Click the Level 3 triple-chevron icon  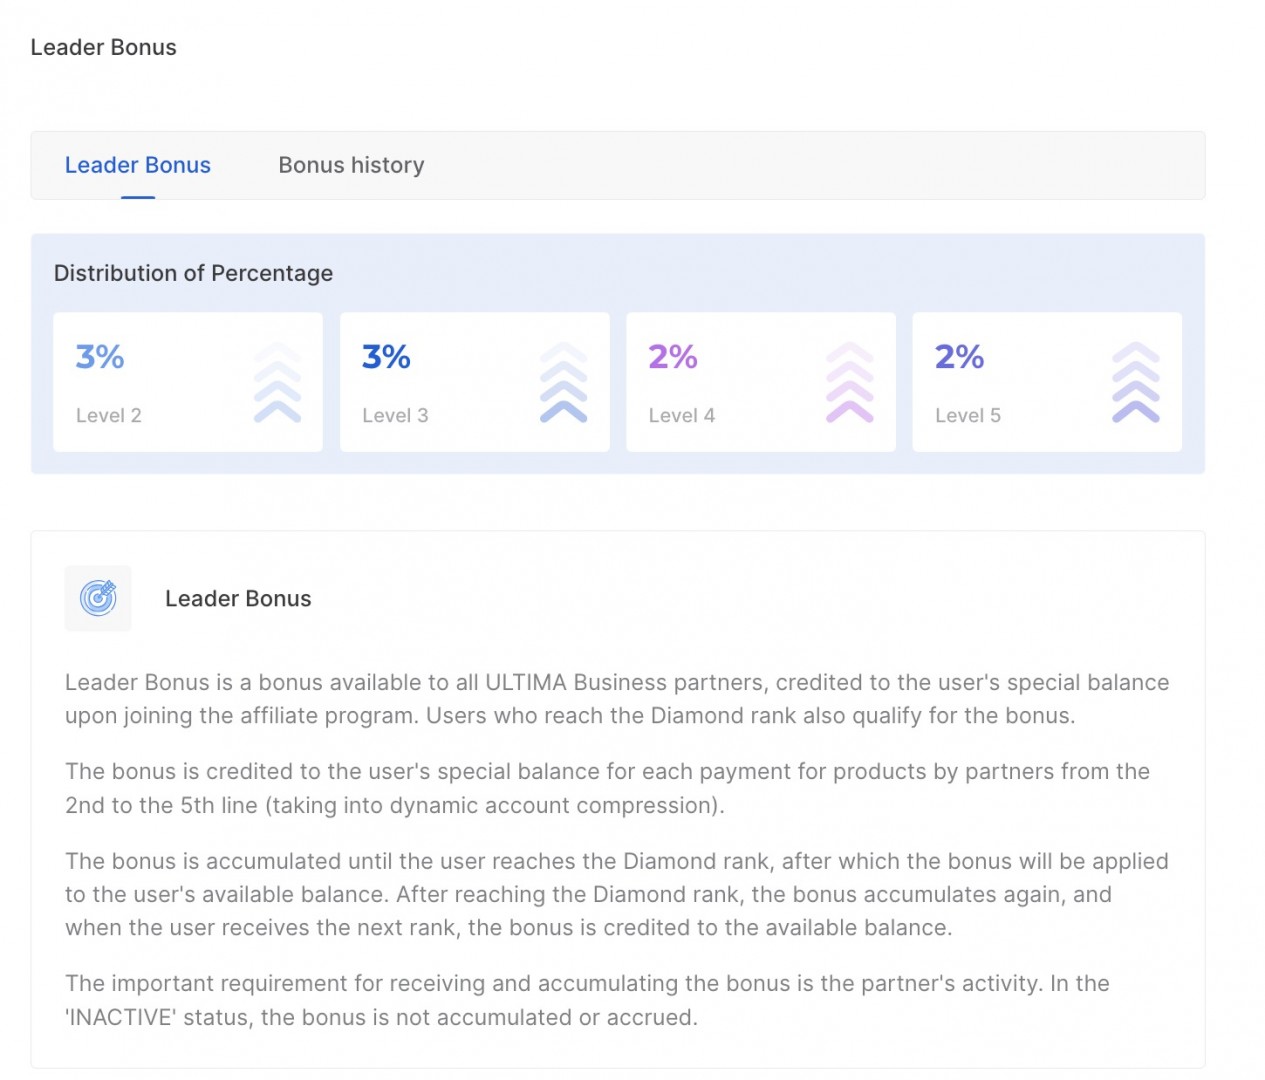pyautogui.click(x=563, y=383)
